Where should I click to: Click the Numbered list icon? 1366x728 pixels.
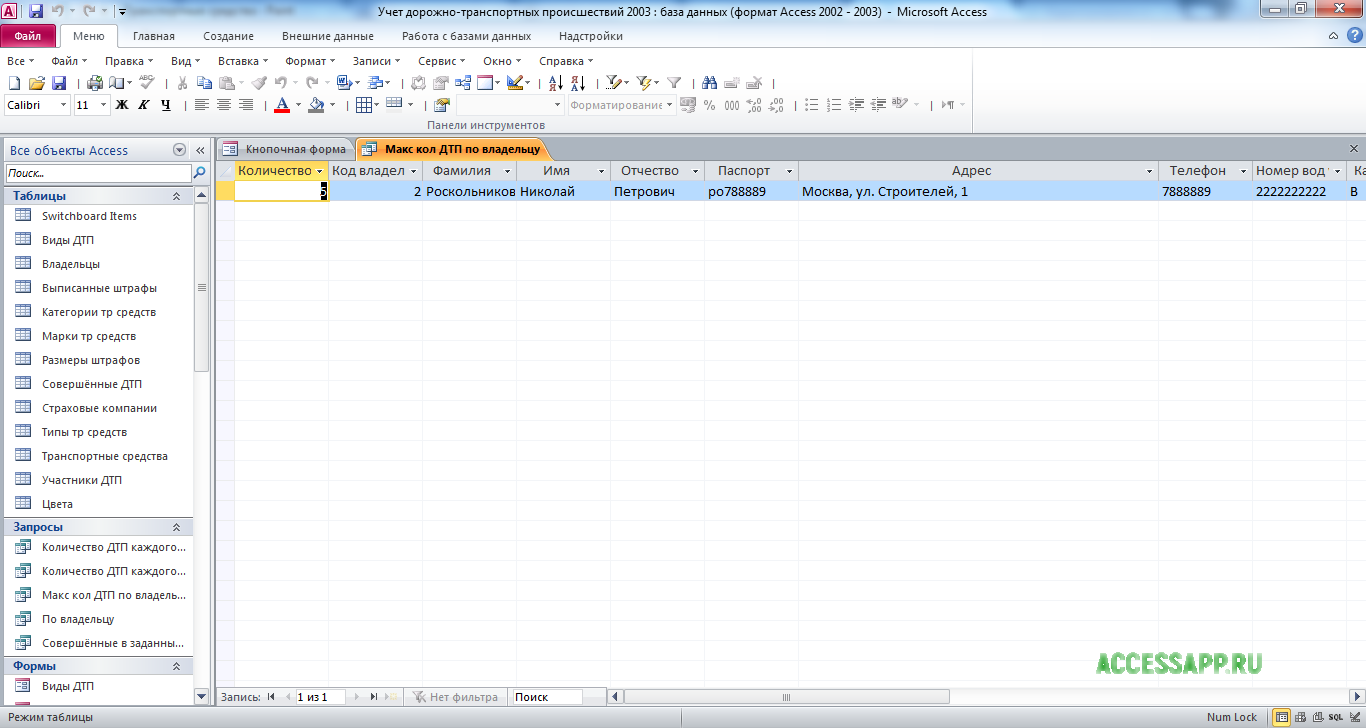[833, 105]
